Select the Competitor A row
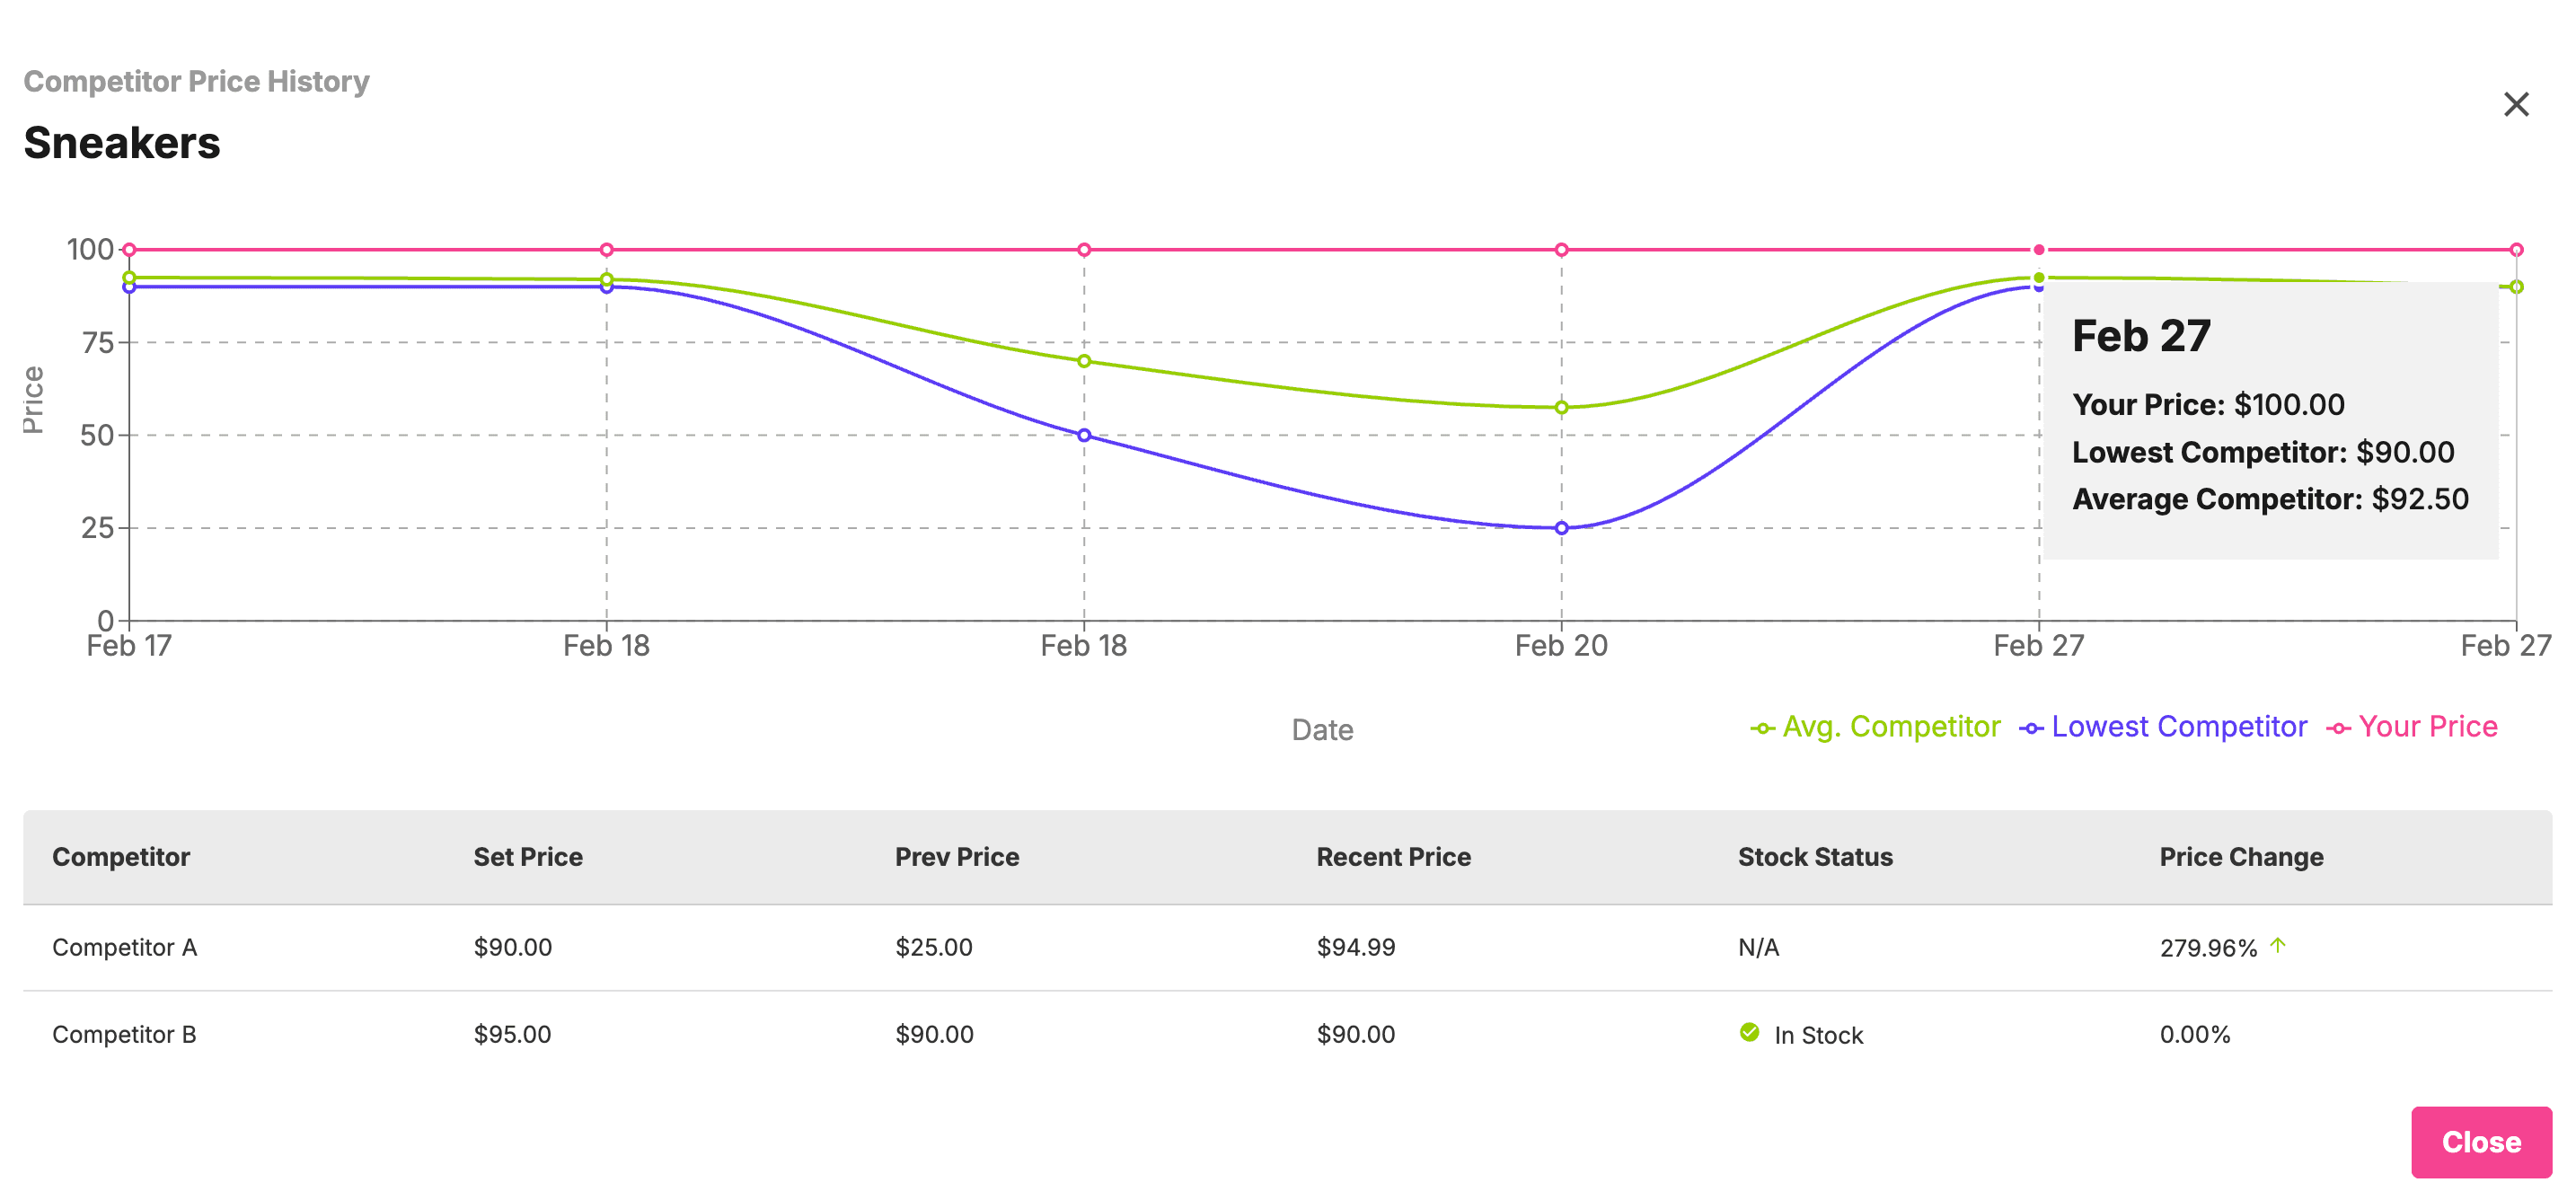This screenshot has height=1200, width=2576. (x=125, y=947)
